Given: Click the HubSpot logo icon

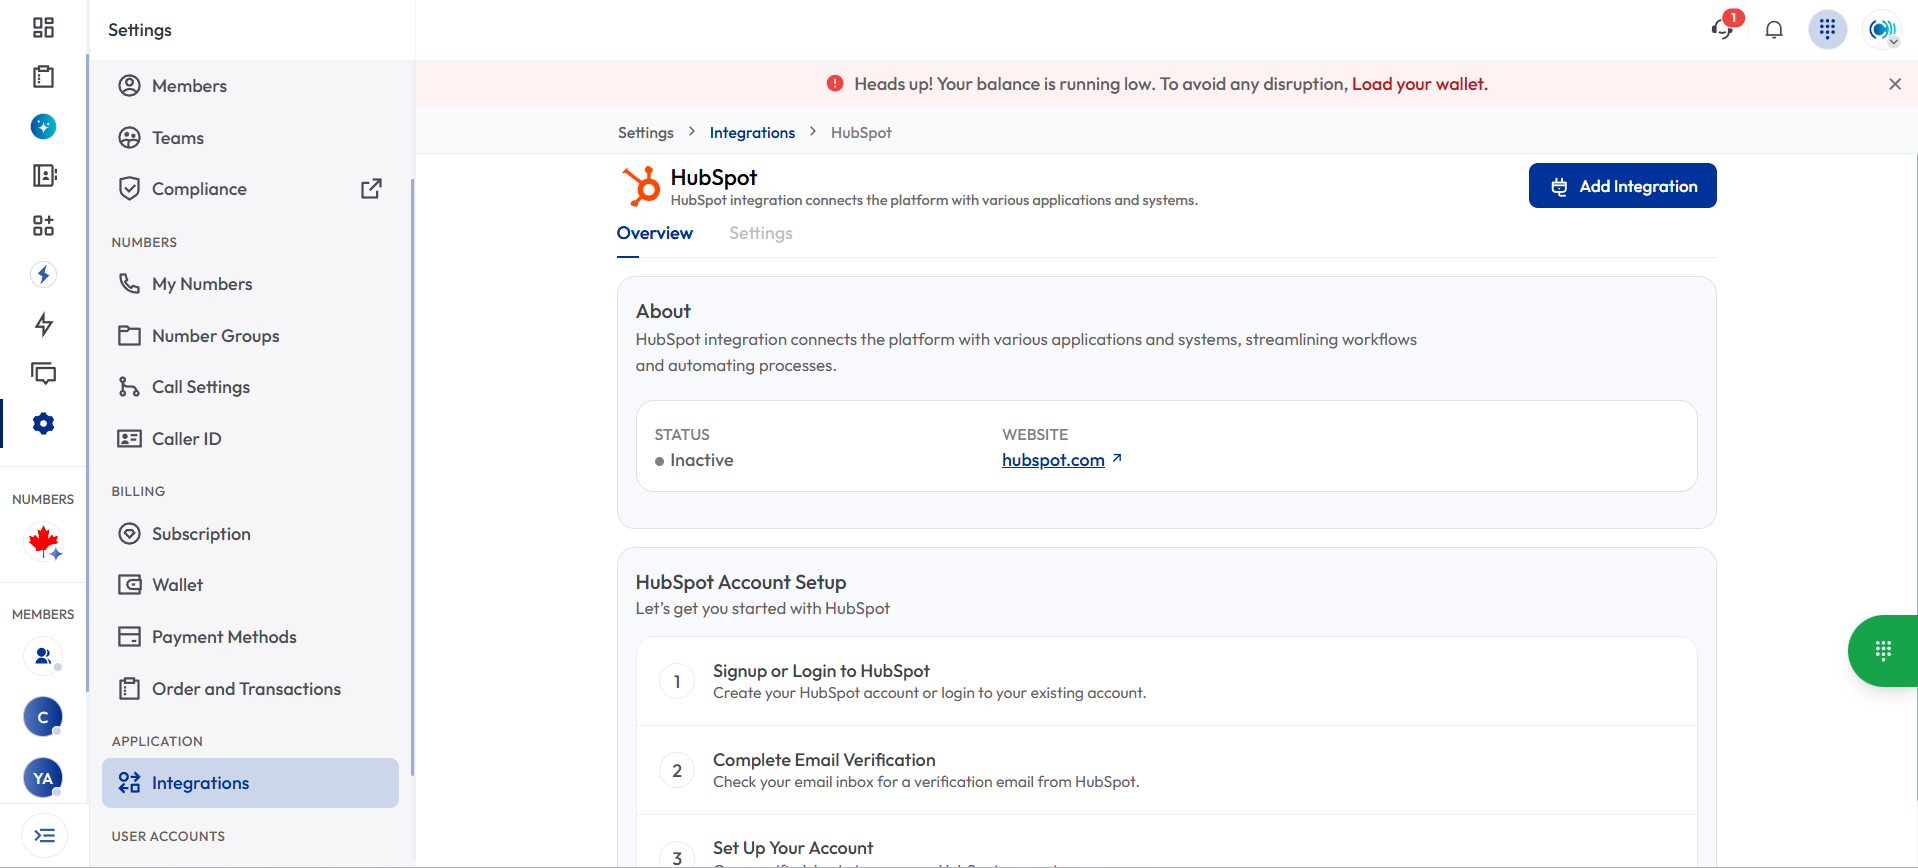Looking at the screenshot, I should coord(641,186).
